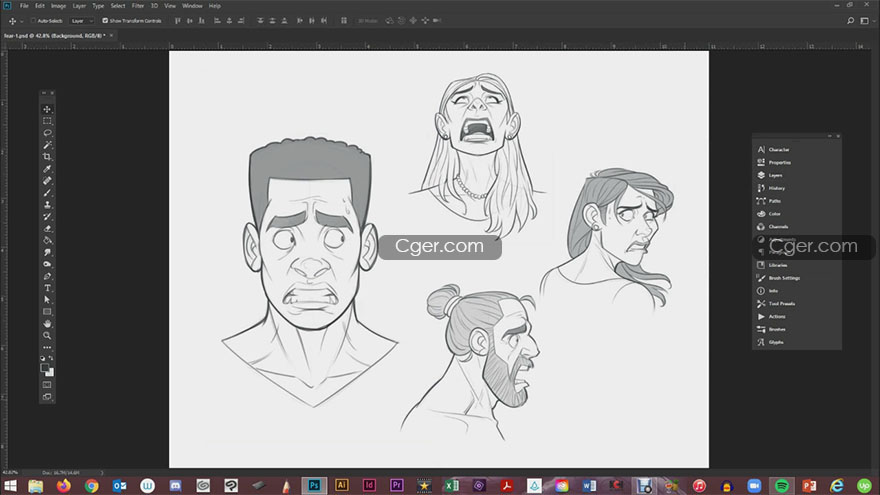Swap foreground and background colors
The height and width of the screenshot is (495, 880).
[x=51, y=358]
